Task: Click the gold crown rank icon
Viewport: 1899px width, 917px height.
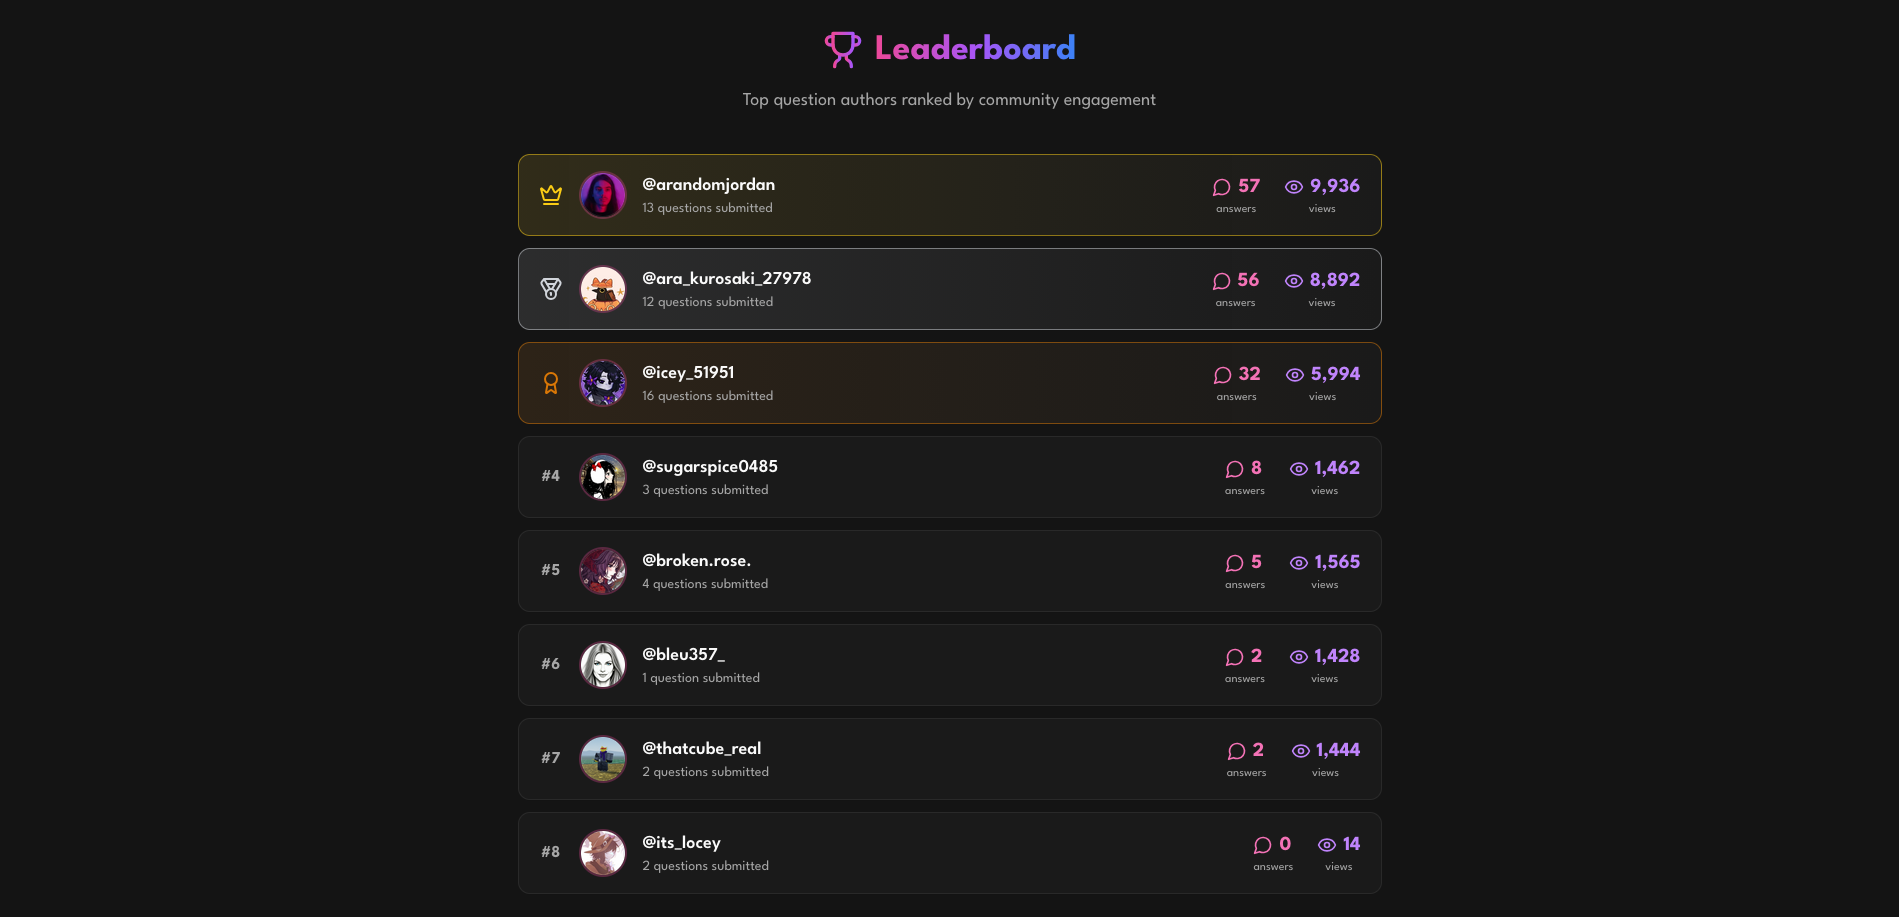Action: pos(551,195)
